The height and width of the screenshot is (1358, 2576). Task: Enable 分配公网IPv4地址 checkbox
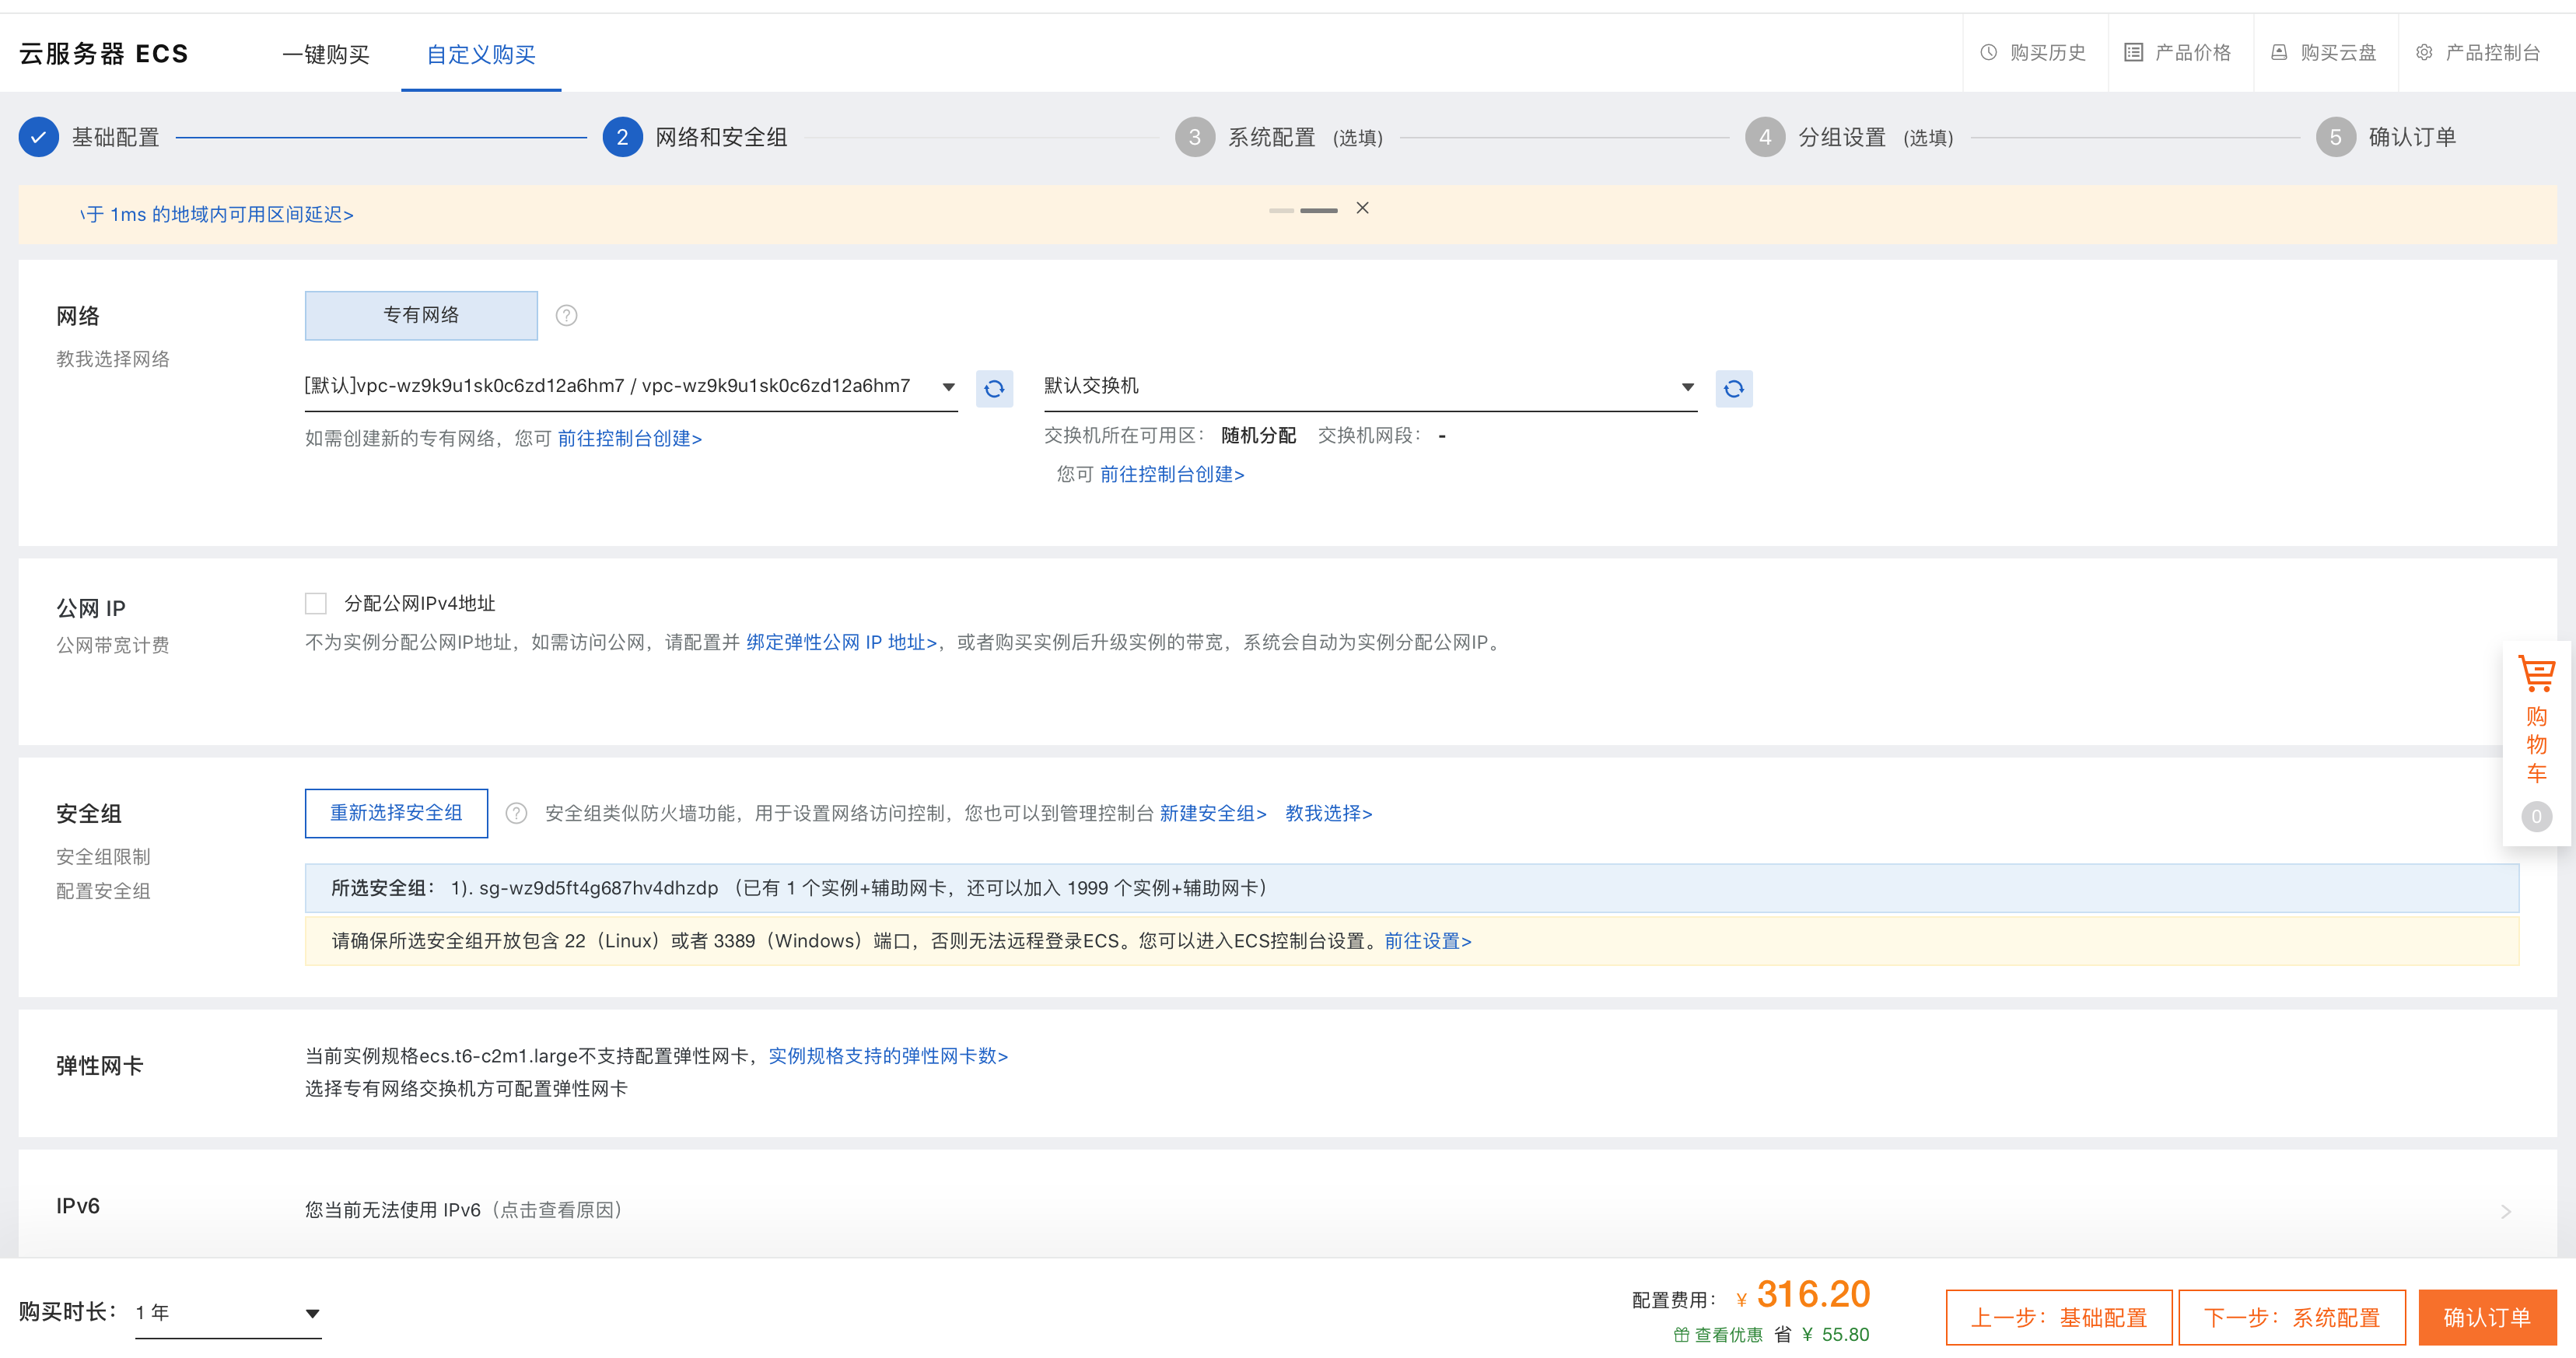[x=316, y=603]
